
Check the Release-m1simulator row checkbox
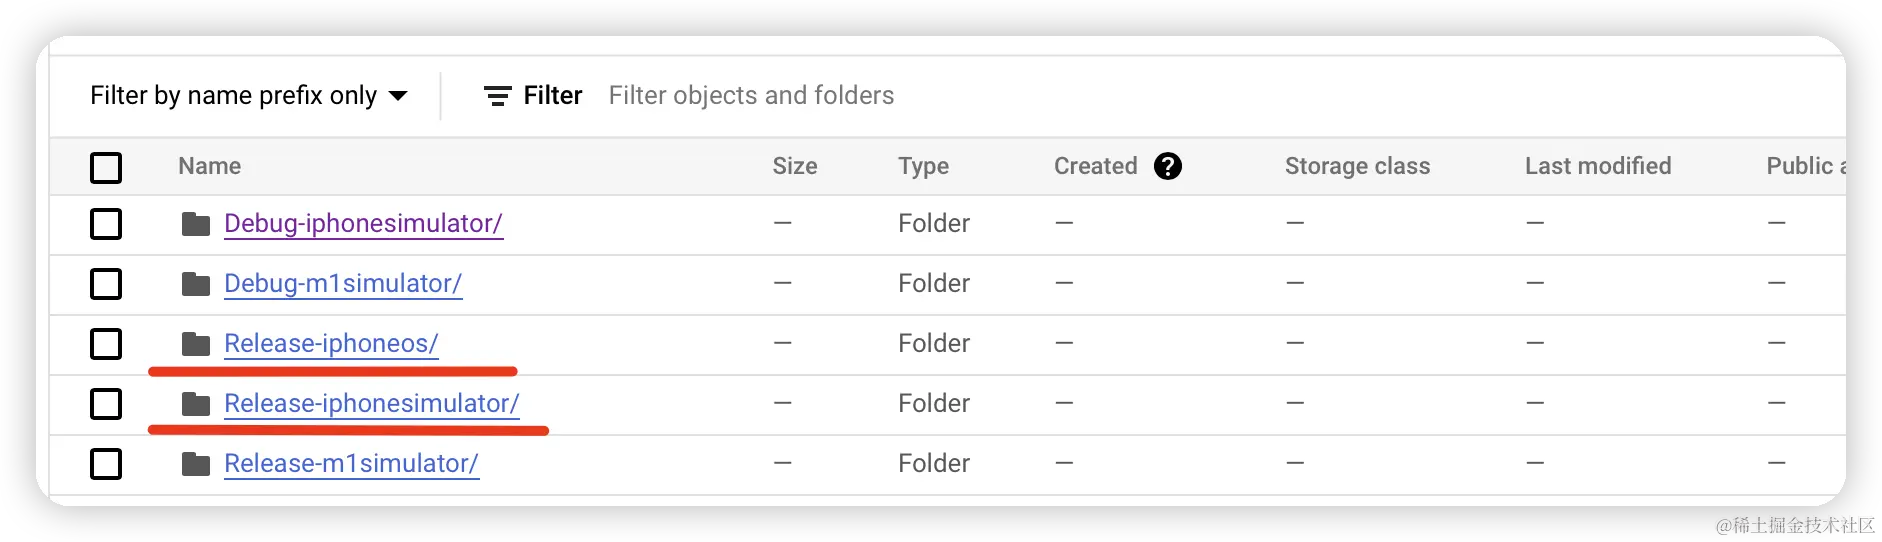[106, 464]
